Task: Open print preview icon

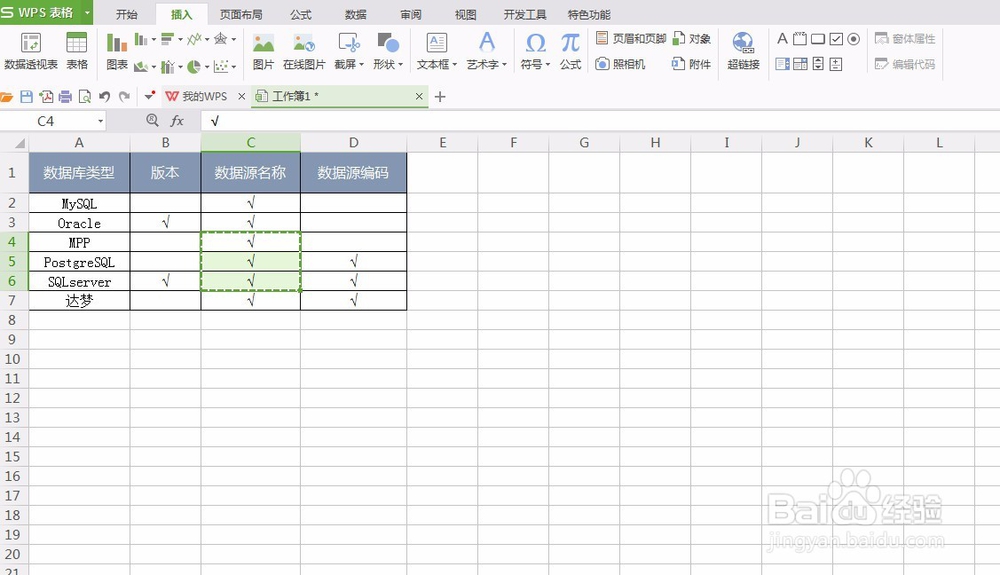Action: pos(84,97)
